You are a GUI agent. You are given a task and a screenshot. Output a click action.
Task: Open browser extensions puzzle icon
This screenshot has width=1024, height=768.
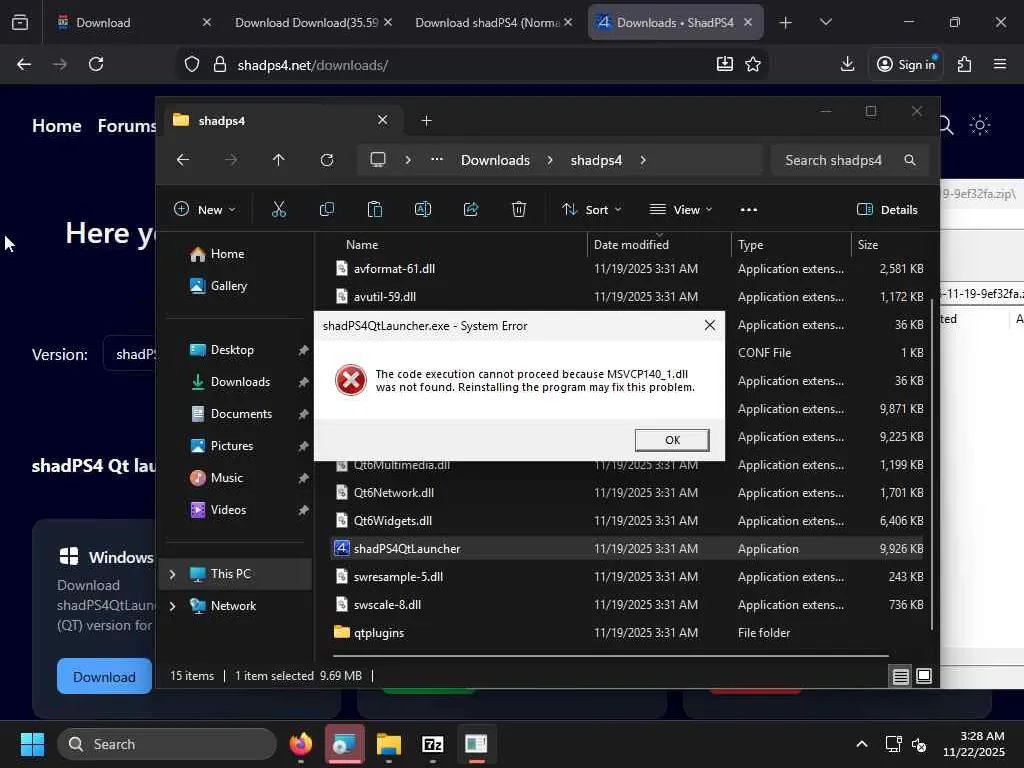point(964,64)
